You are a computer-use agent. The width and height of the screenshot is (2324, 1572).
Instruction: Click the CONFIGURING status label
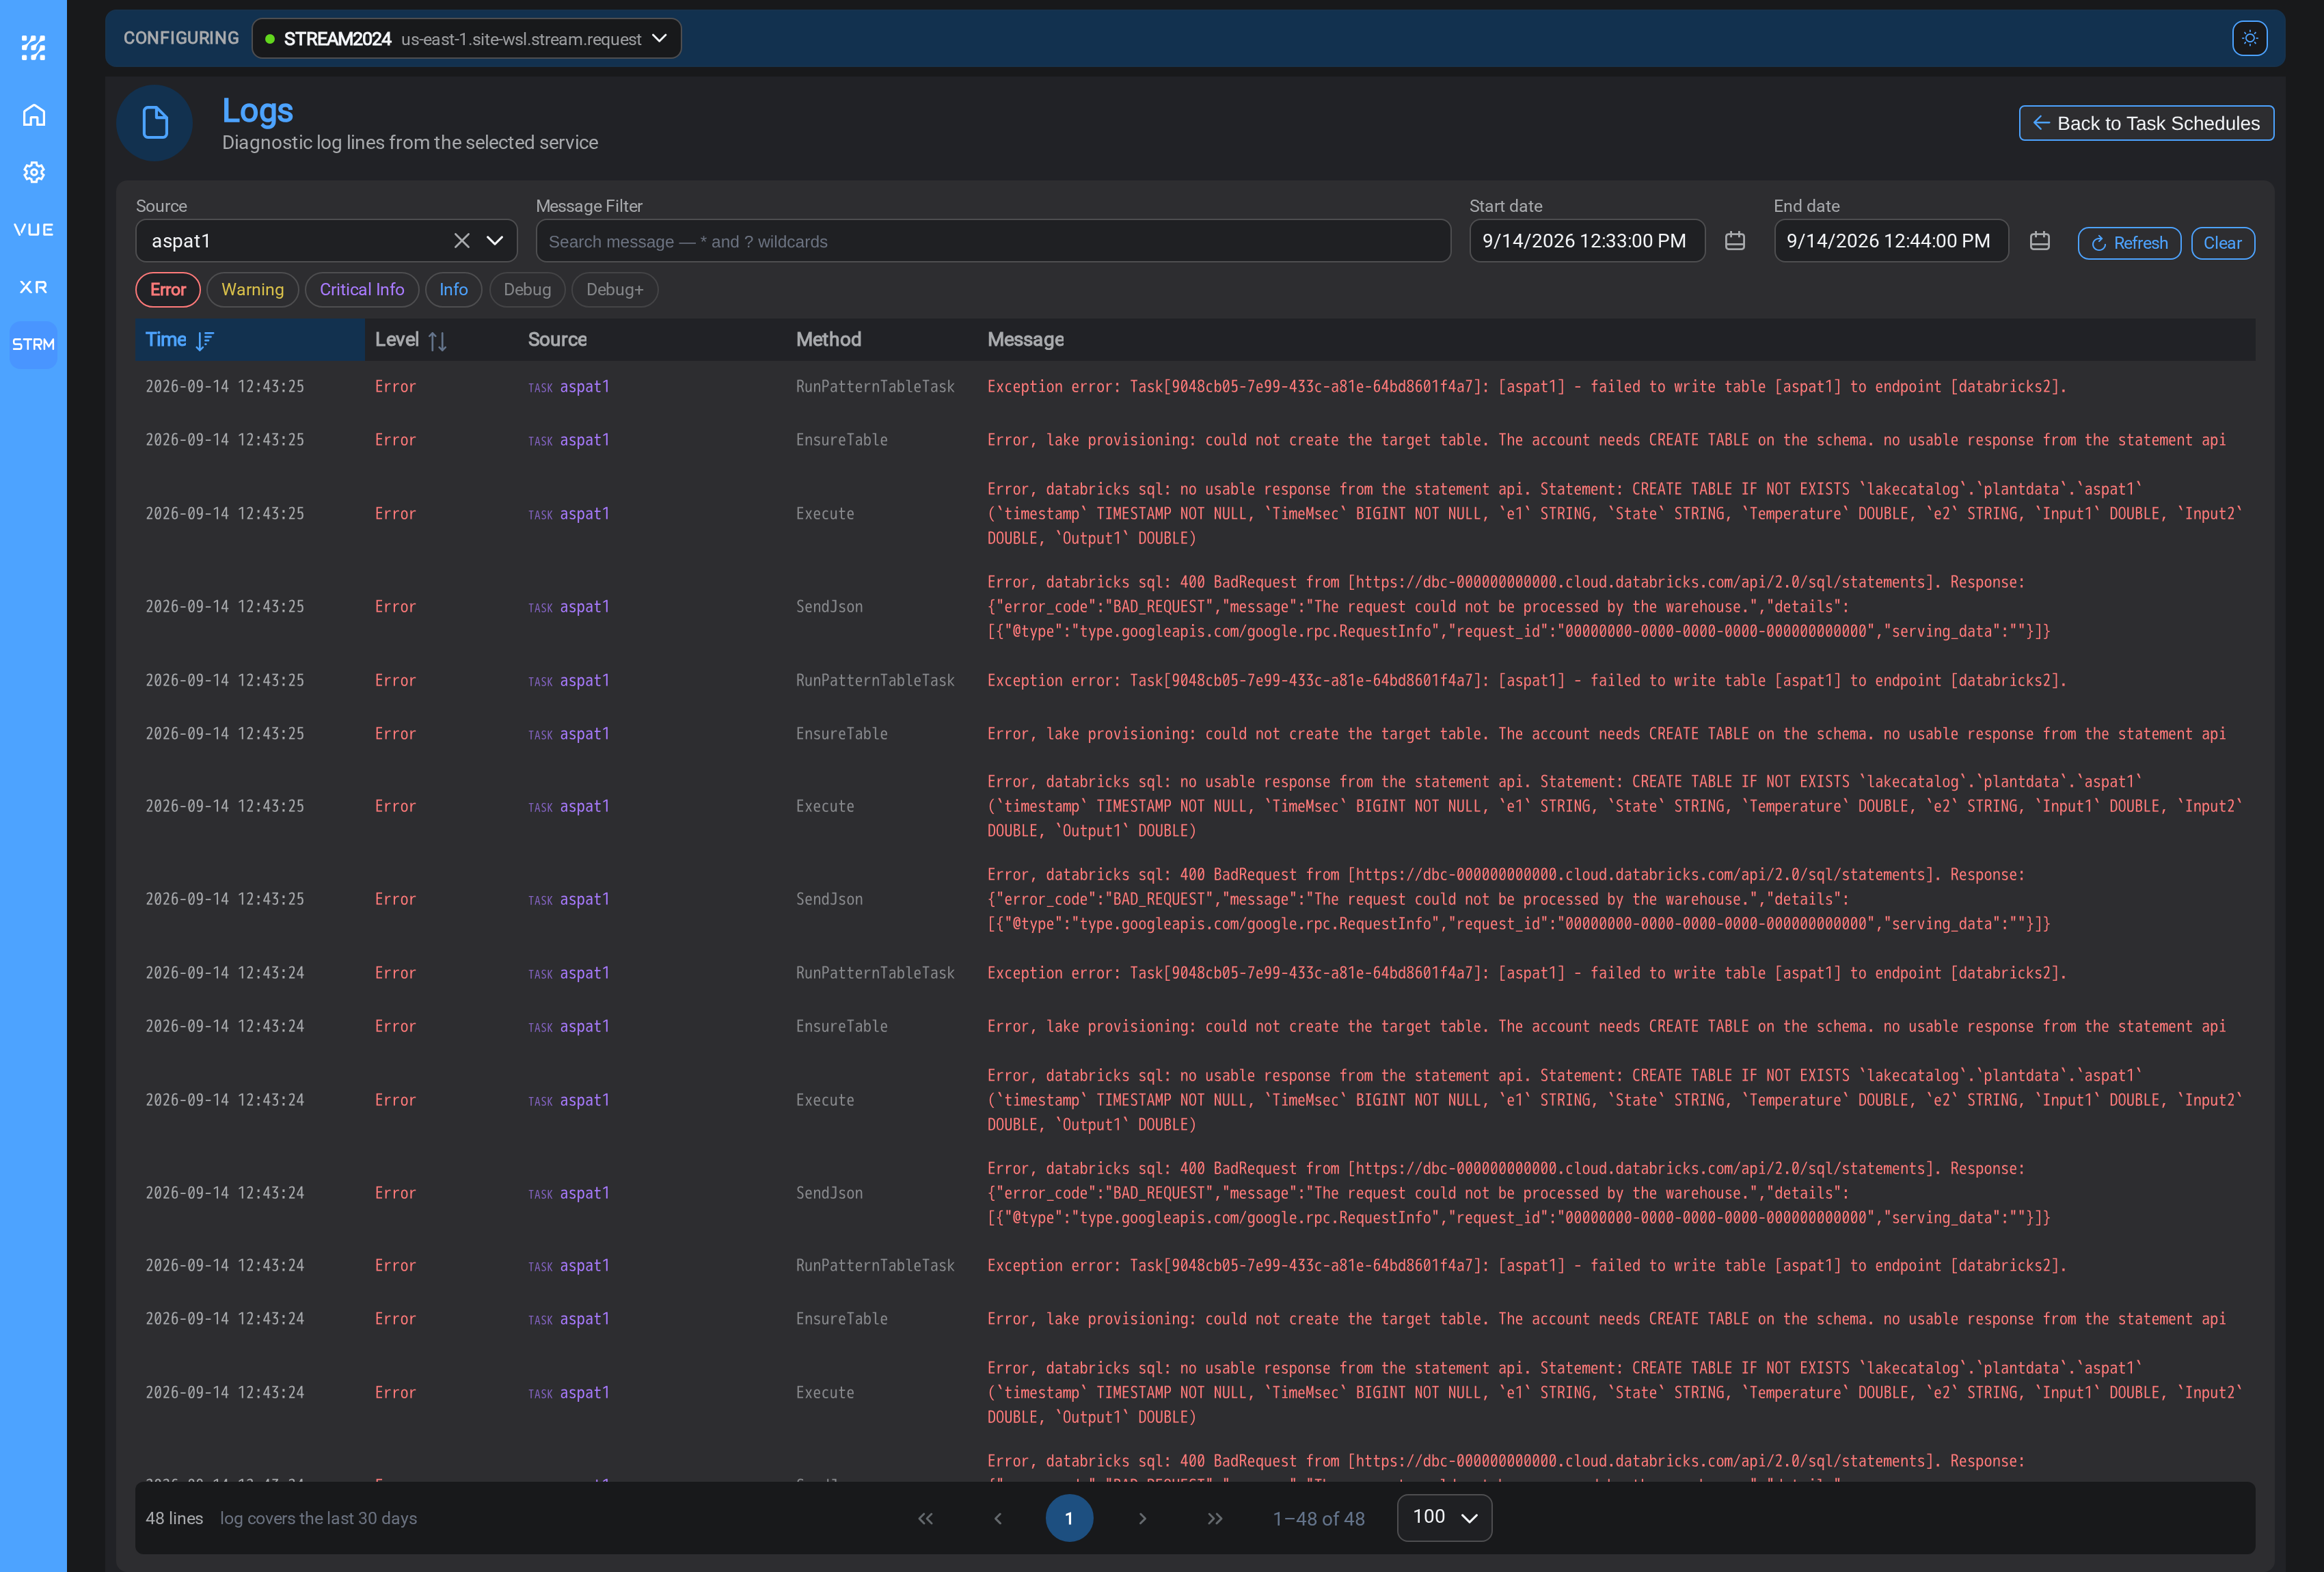point(181,38)
